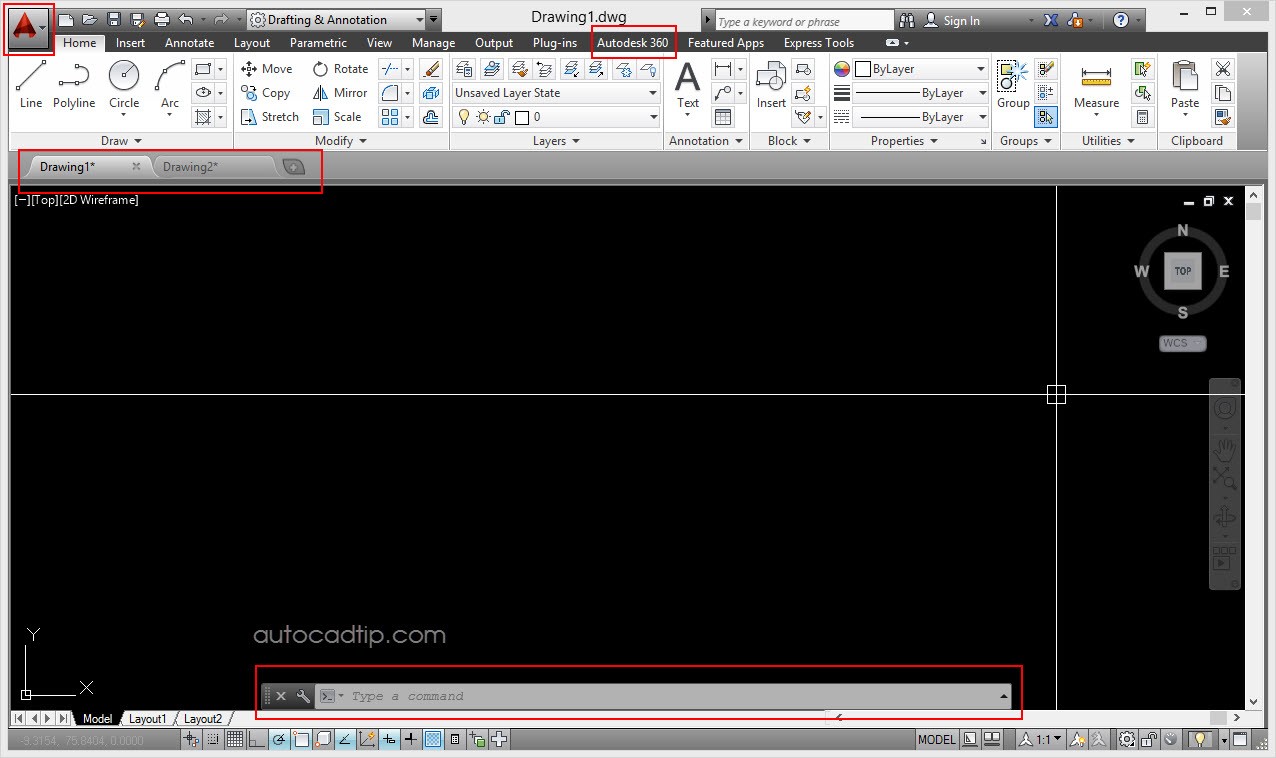
Task: Open Layer Properties manager icon
Action: (464, 69)
